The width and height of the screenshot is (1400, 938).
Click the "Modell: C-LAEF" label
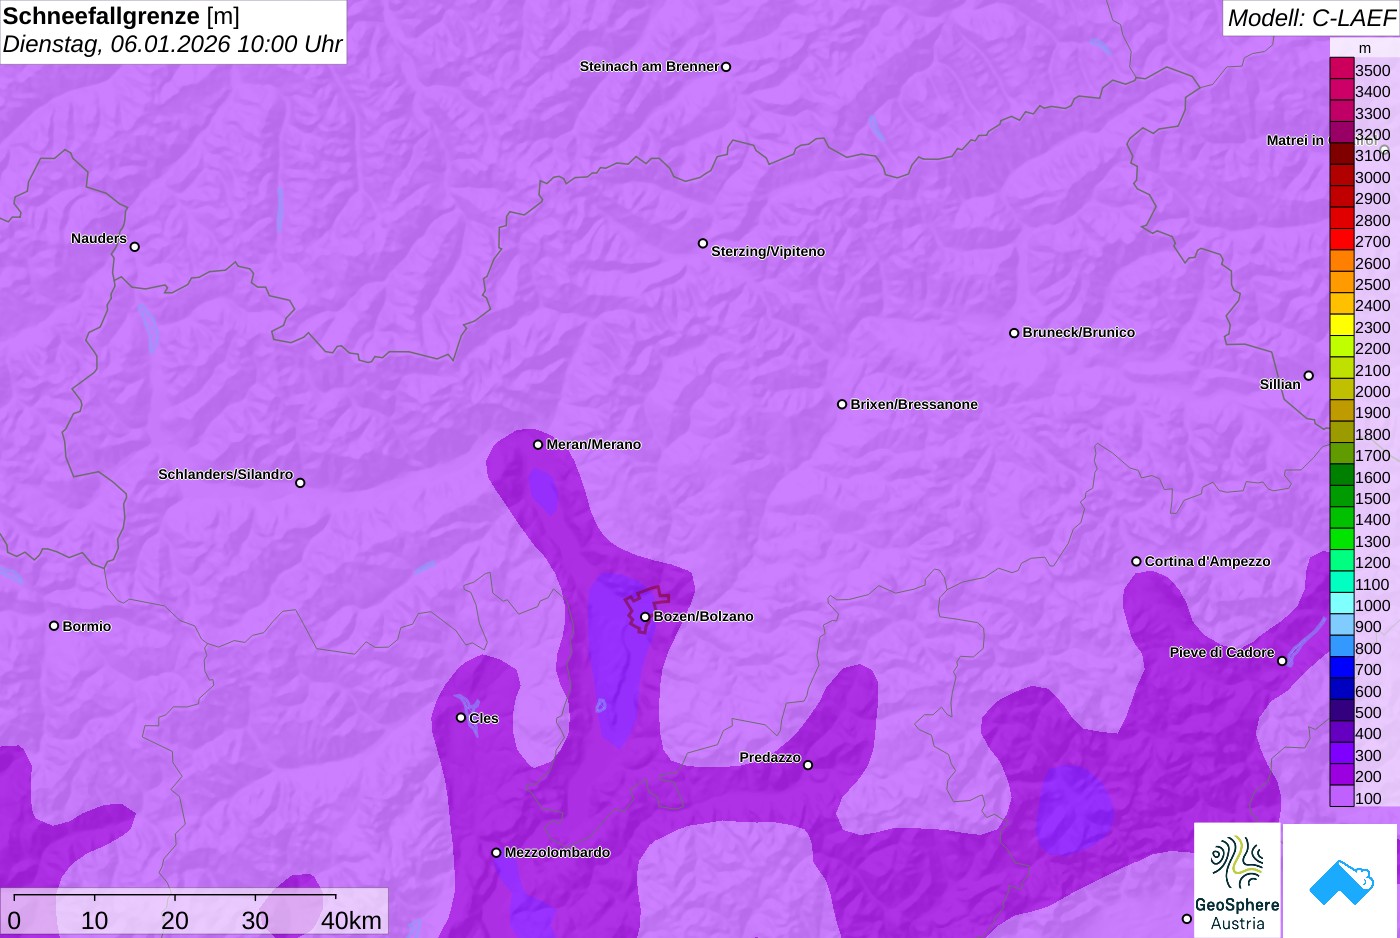click(1311, 18)
